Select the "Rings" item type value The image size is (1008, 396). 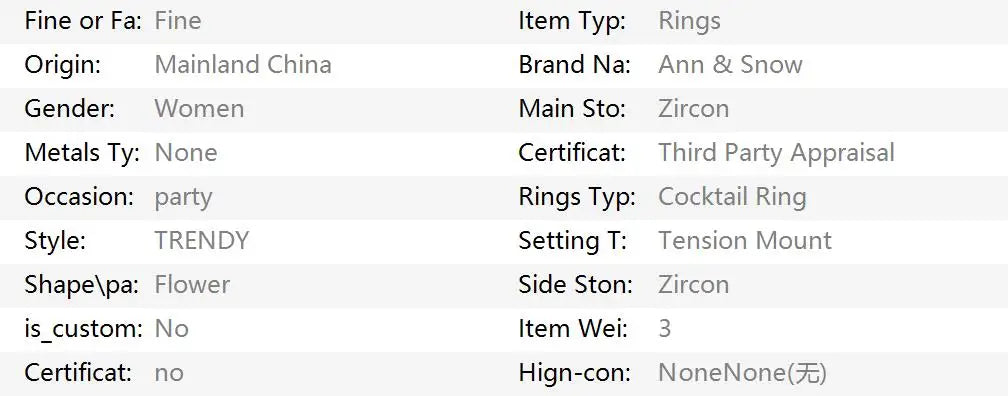pos(689,21)
